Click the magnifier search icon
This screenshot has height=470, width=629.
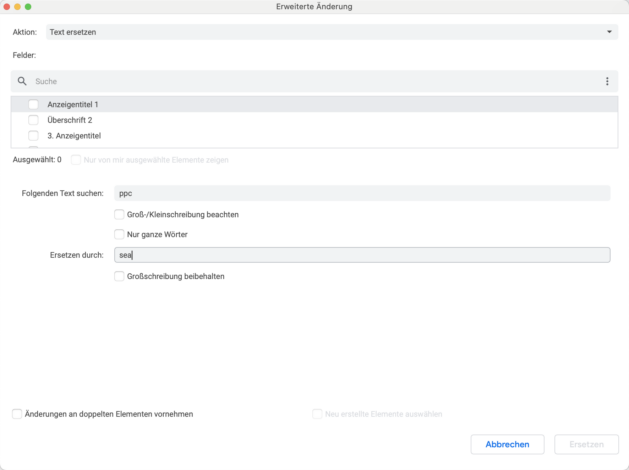click(22, 81)
